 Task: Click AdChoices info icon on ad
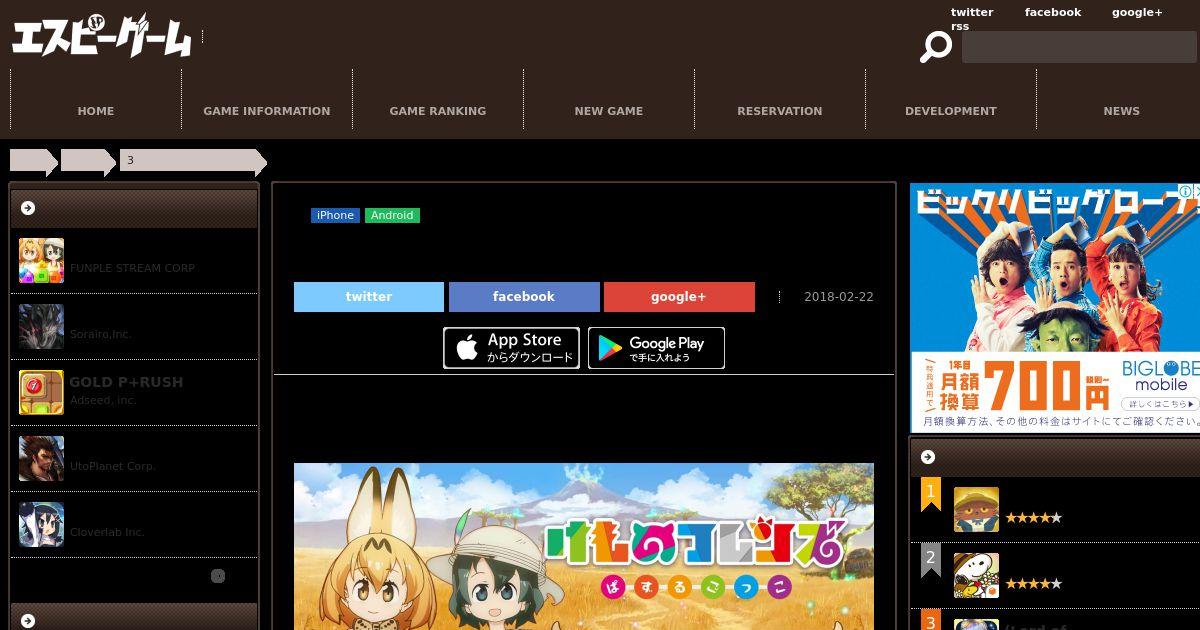(x=1184, y=191)
